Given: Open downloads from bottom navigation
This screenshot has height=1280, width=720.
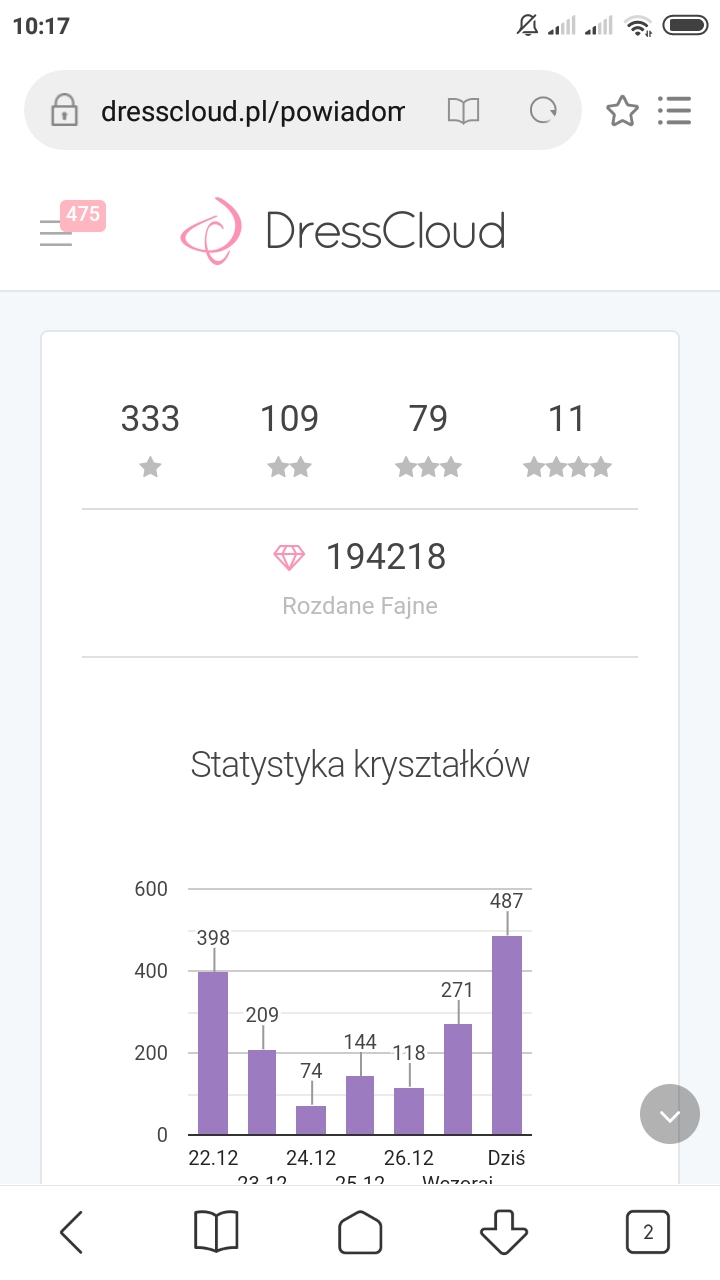Looking at the screenshot, I should [504, 1232].
